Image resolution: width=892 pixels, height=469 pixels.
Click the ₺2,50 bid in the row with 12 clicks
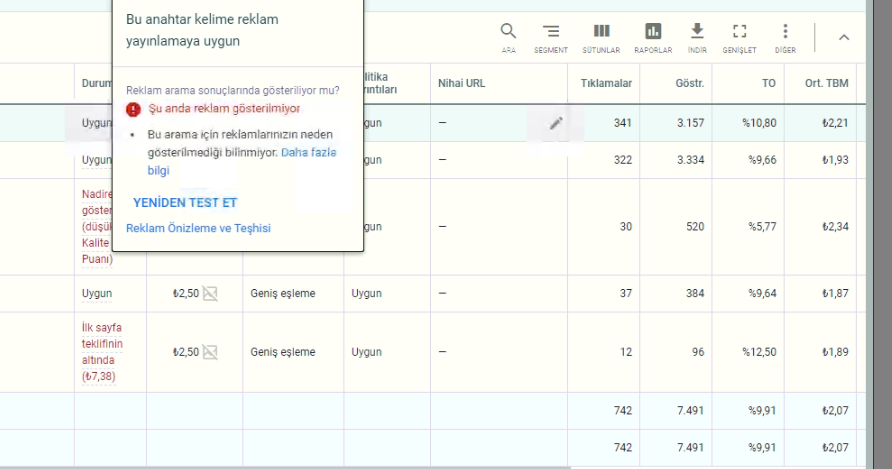(x=186, y=352)
